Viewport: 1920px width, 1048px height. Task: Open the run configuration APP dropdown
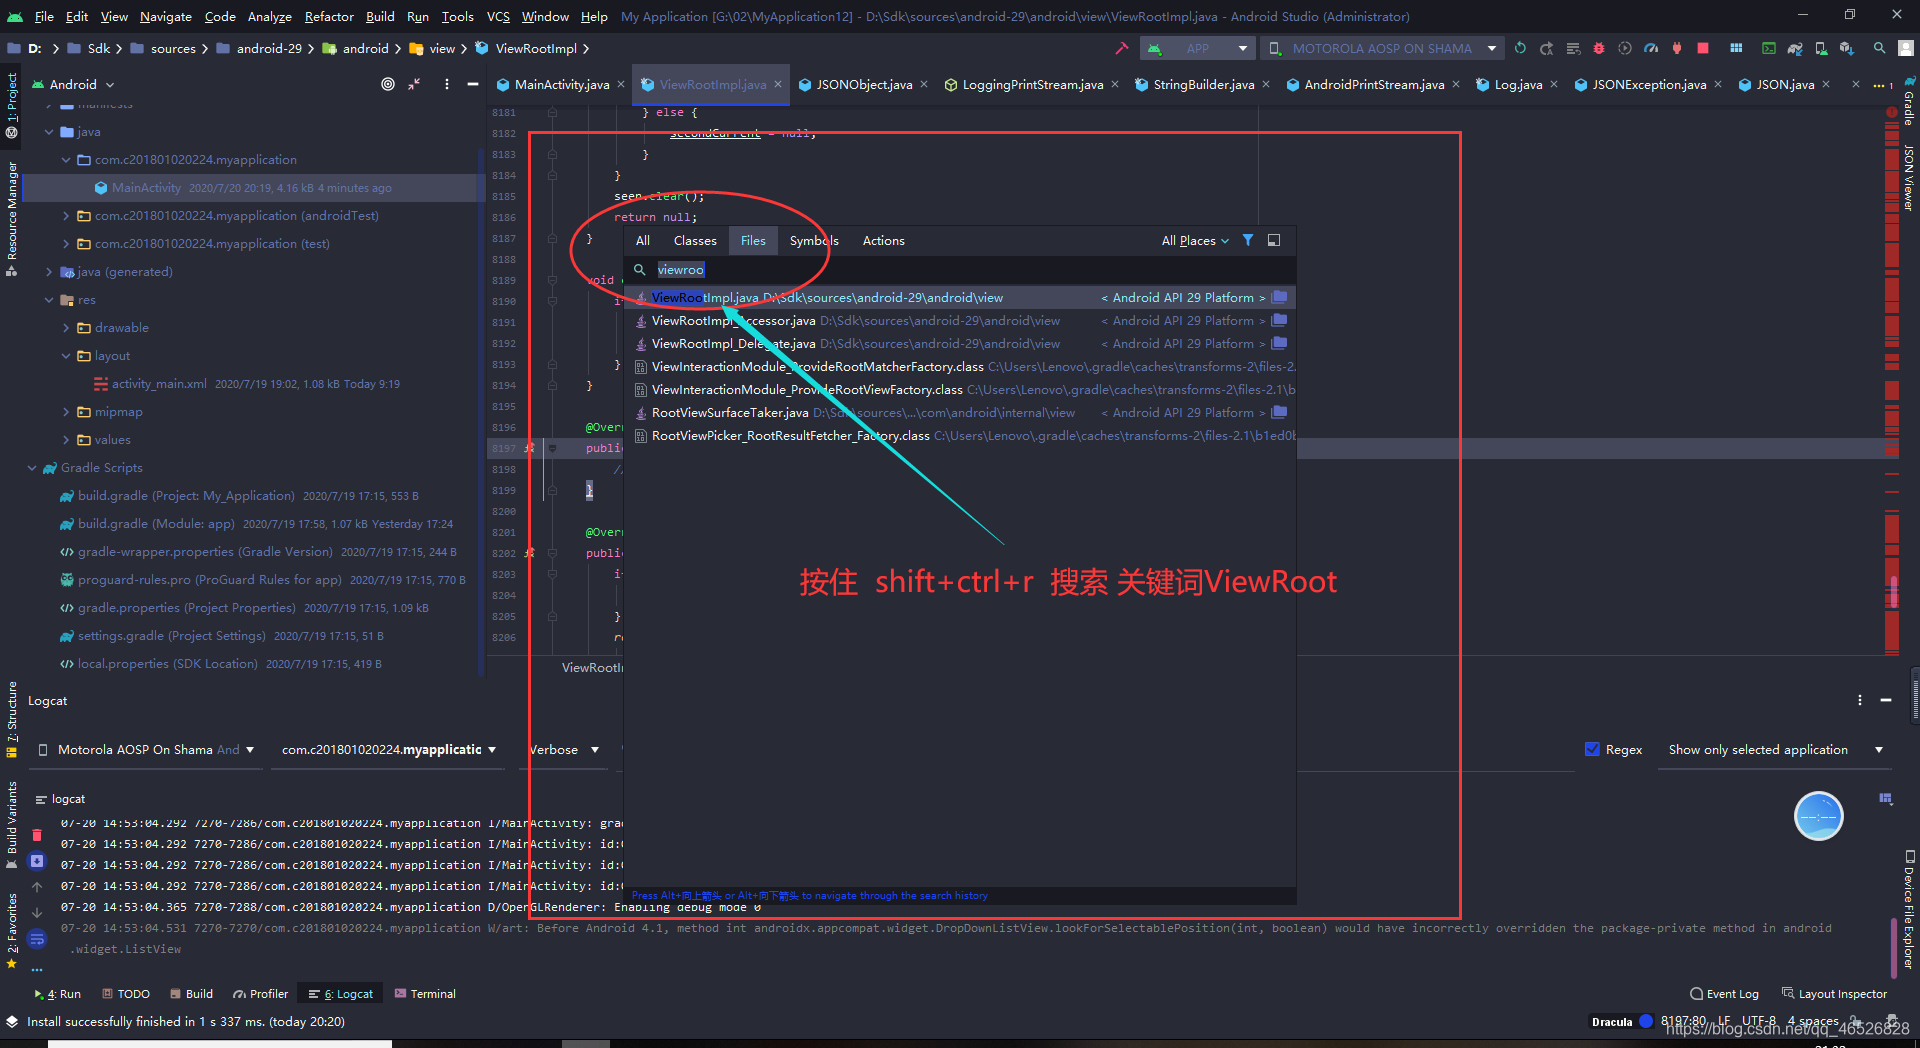(x=1199, y=48)
